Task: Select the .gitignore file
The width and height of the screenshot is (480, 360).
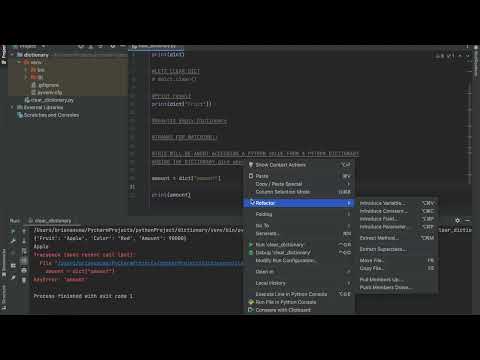Action: 46,85
